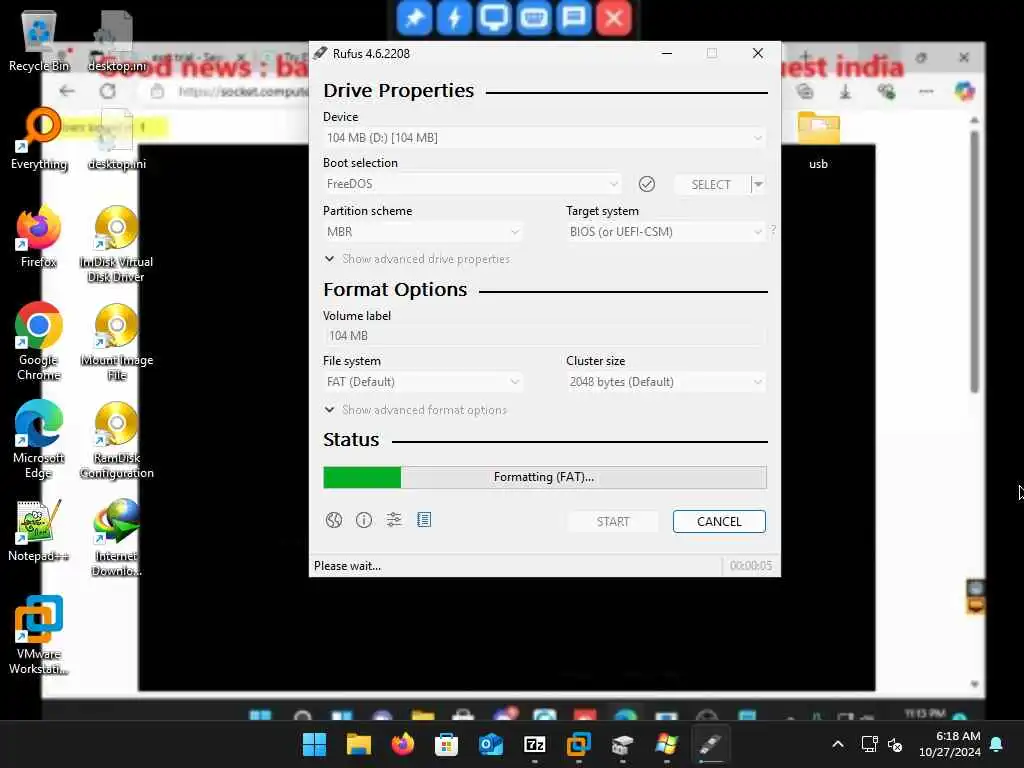The image size is (1024, 768).
Task: Open File Explorer from taskbar
Action: (x=359, y=744)
